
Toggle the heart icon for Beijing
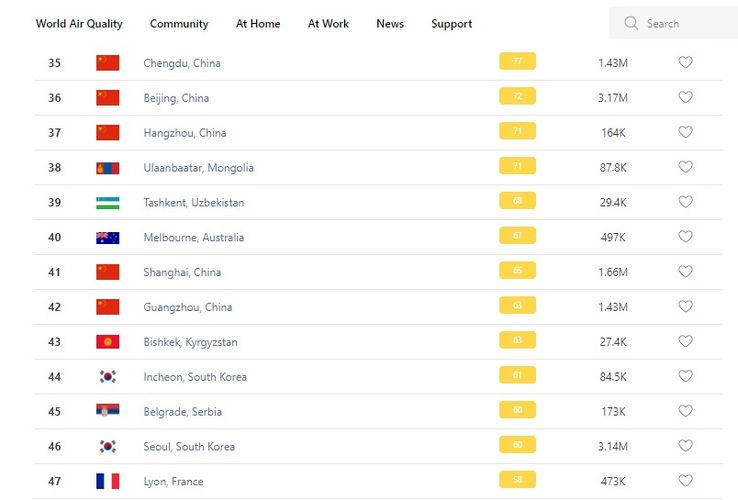[685, 97]
